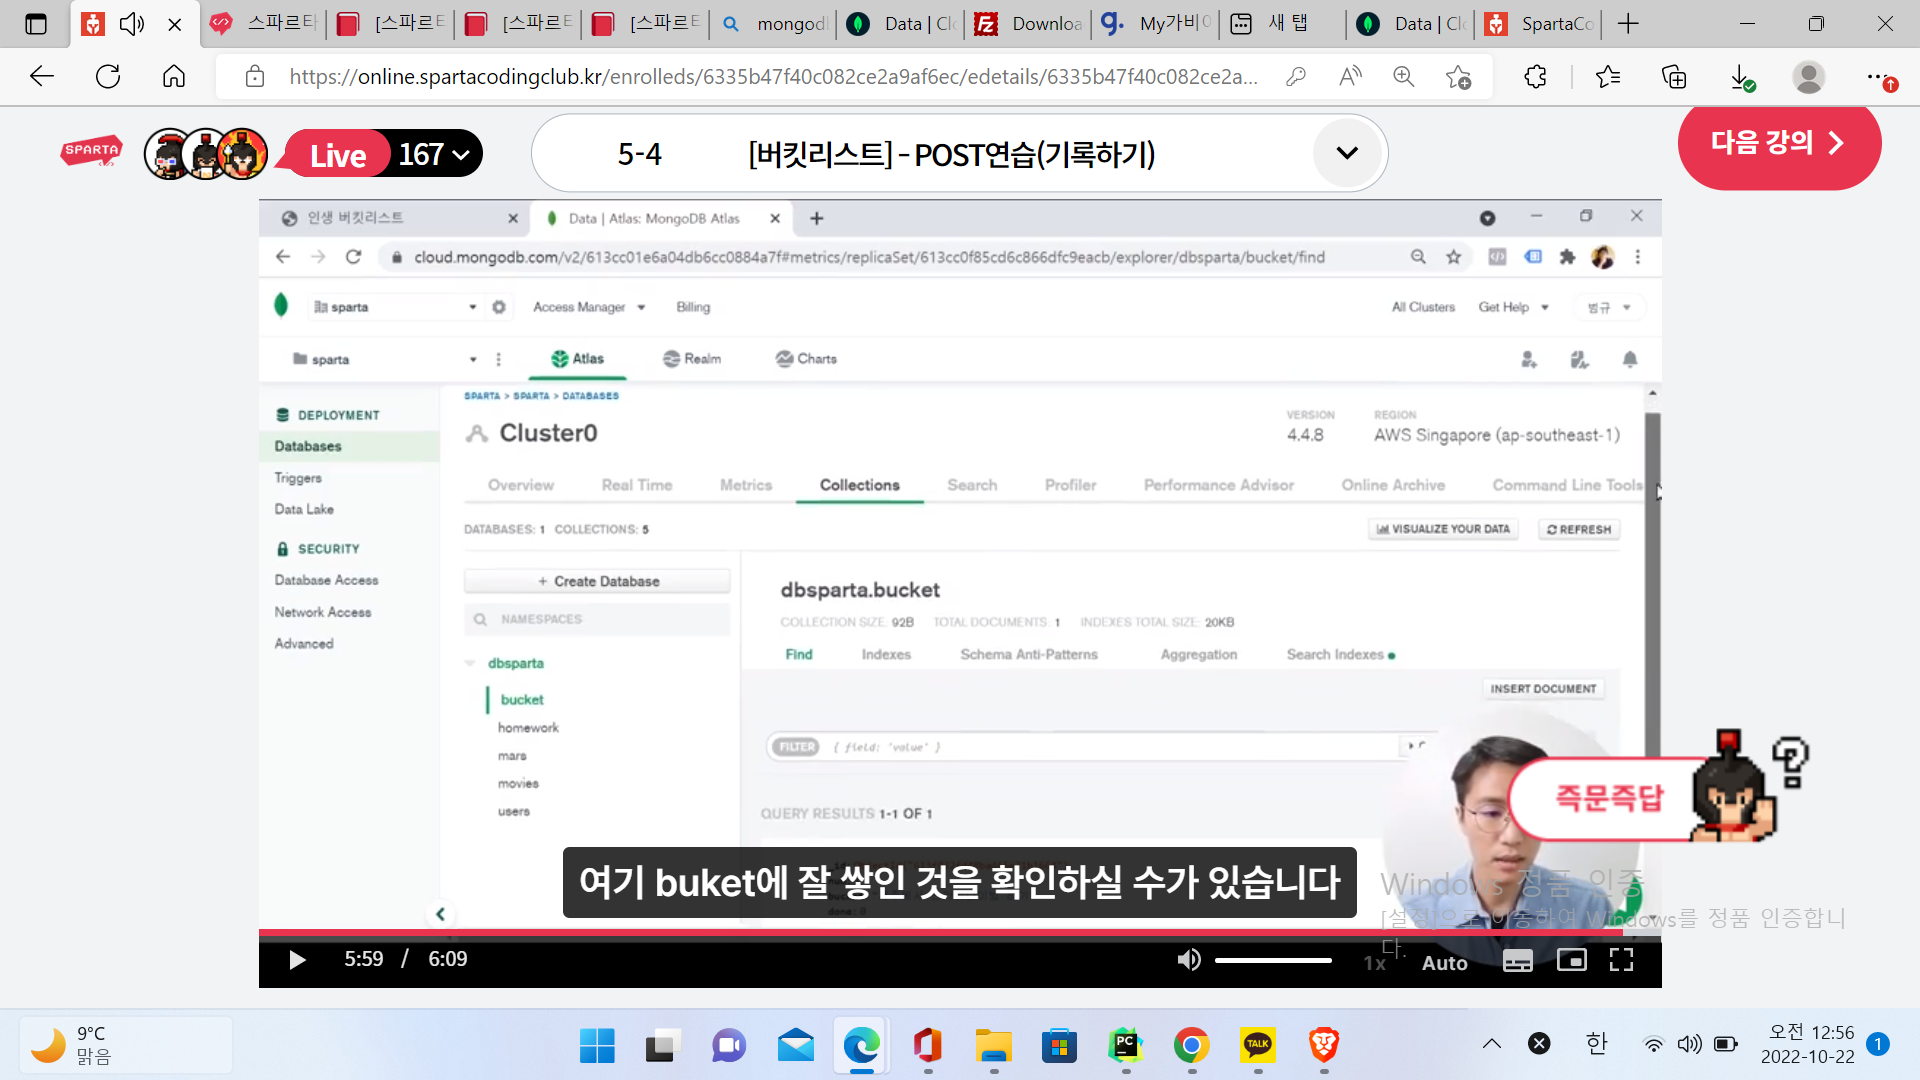Change playback speed 1x
This screenshot has height=1080, width=1920.
tap(1375, 963)
